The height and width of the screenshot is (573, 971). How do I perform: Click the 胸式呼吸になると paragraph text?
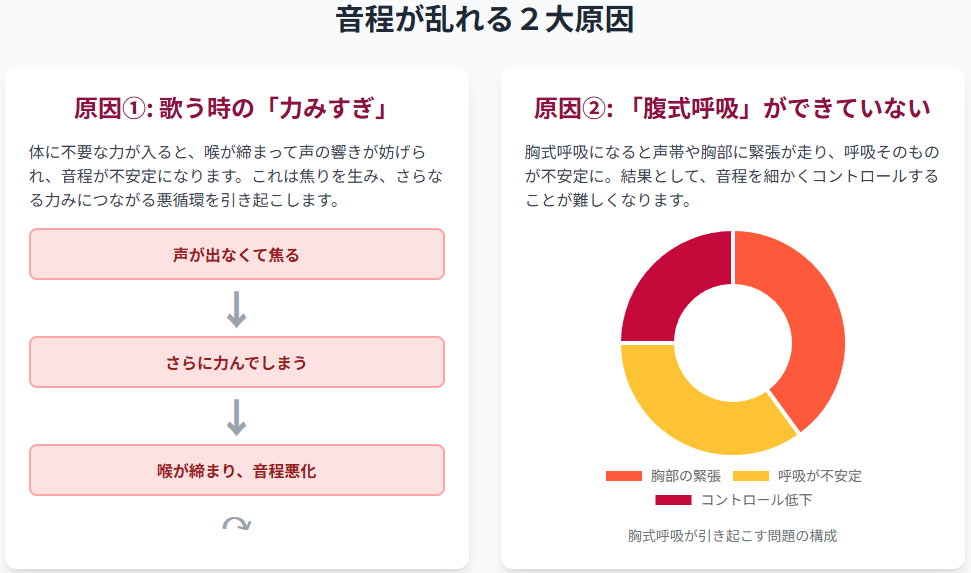[x=732, y=176]
